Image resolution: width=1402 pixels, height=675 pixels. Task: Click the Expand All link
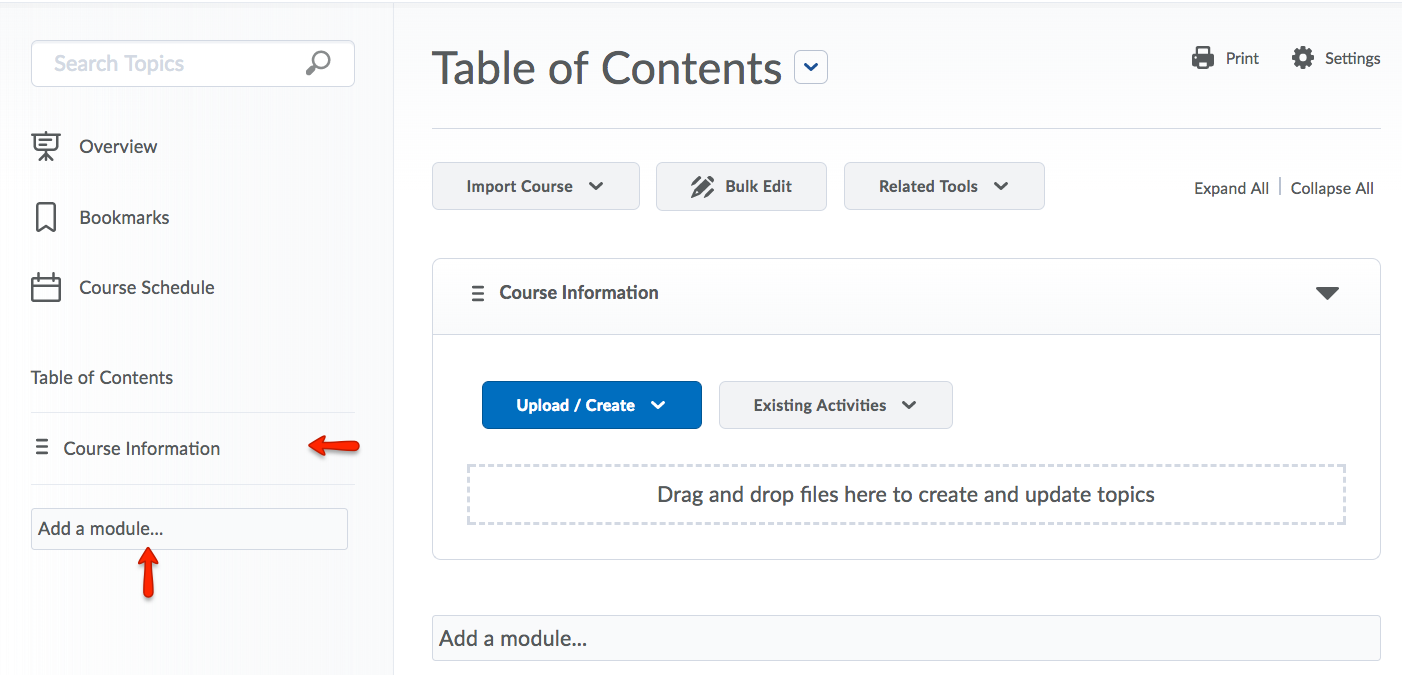(x=1231, y=188)
